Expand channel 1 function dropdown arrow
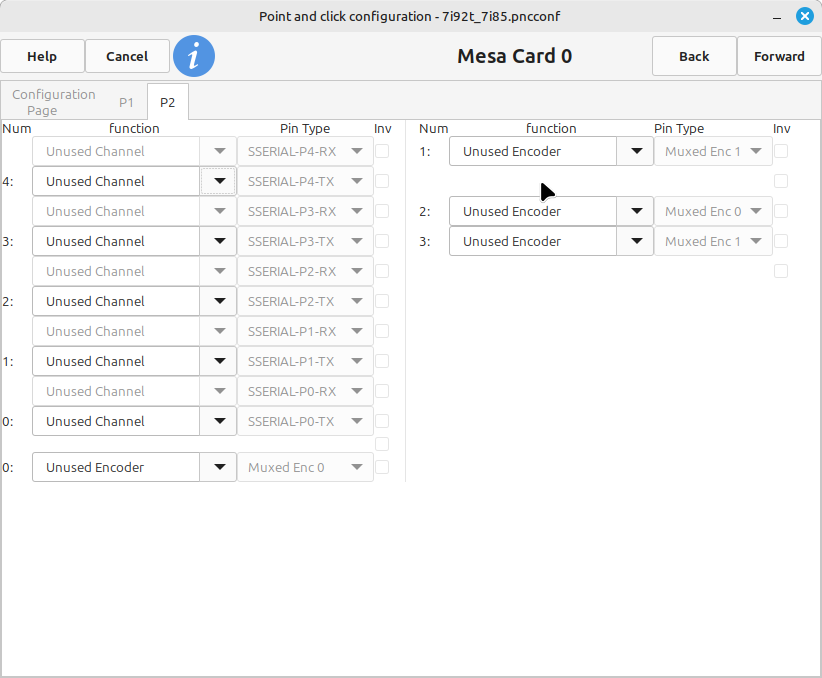The image size is (822, 678). [x=218, y=361]
